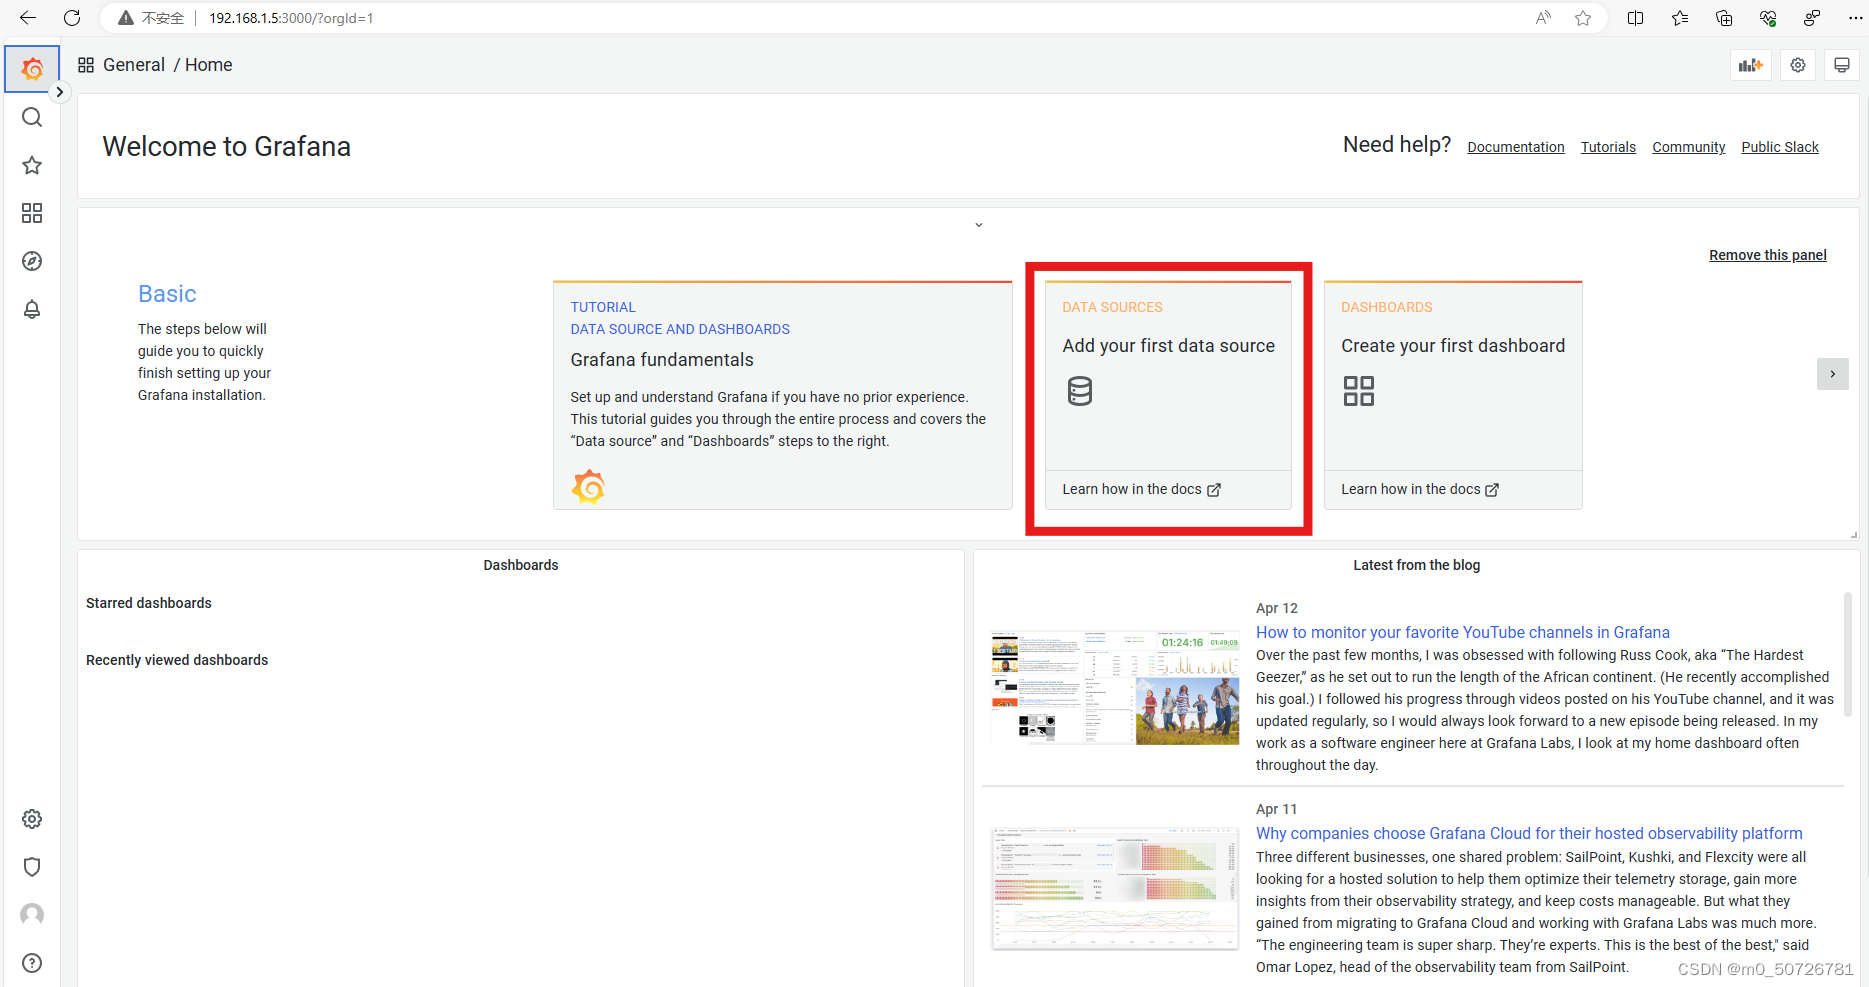The image size is (1869, 987).
Task: Click the not secure warning icon
Action: tap(126, 18)
